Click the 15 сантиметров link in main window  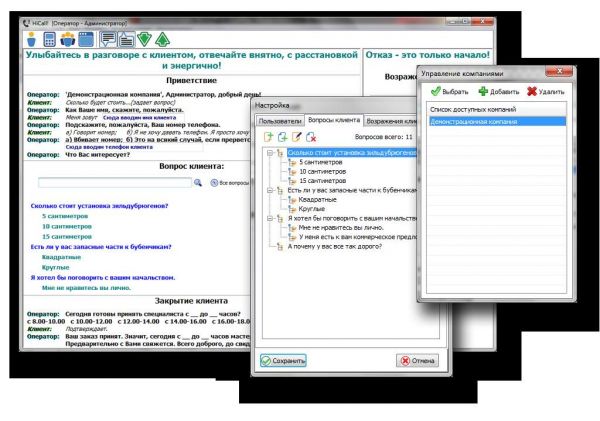[67, 237]
